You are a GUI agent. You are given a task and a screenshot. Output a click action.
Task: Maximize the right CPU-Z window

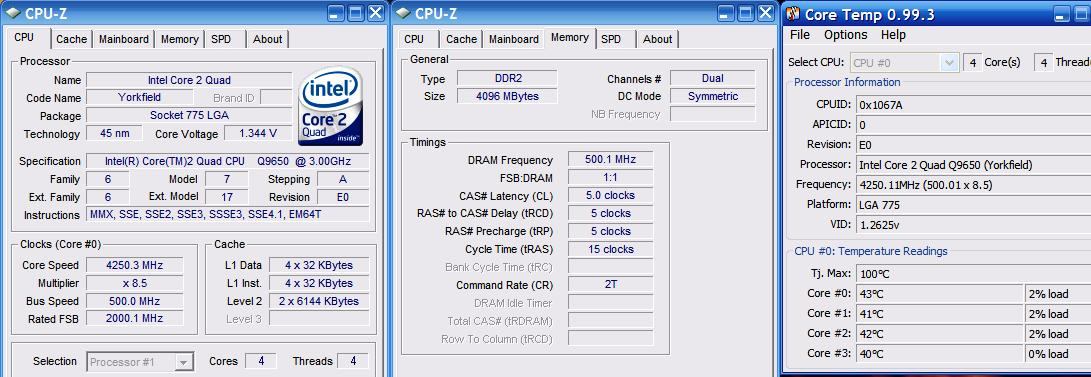coord(746,13)
